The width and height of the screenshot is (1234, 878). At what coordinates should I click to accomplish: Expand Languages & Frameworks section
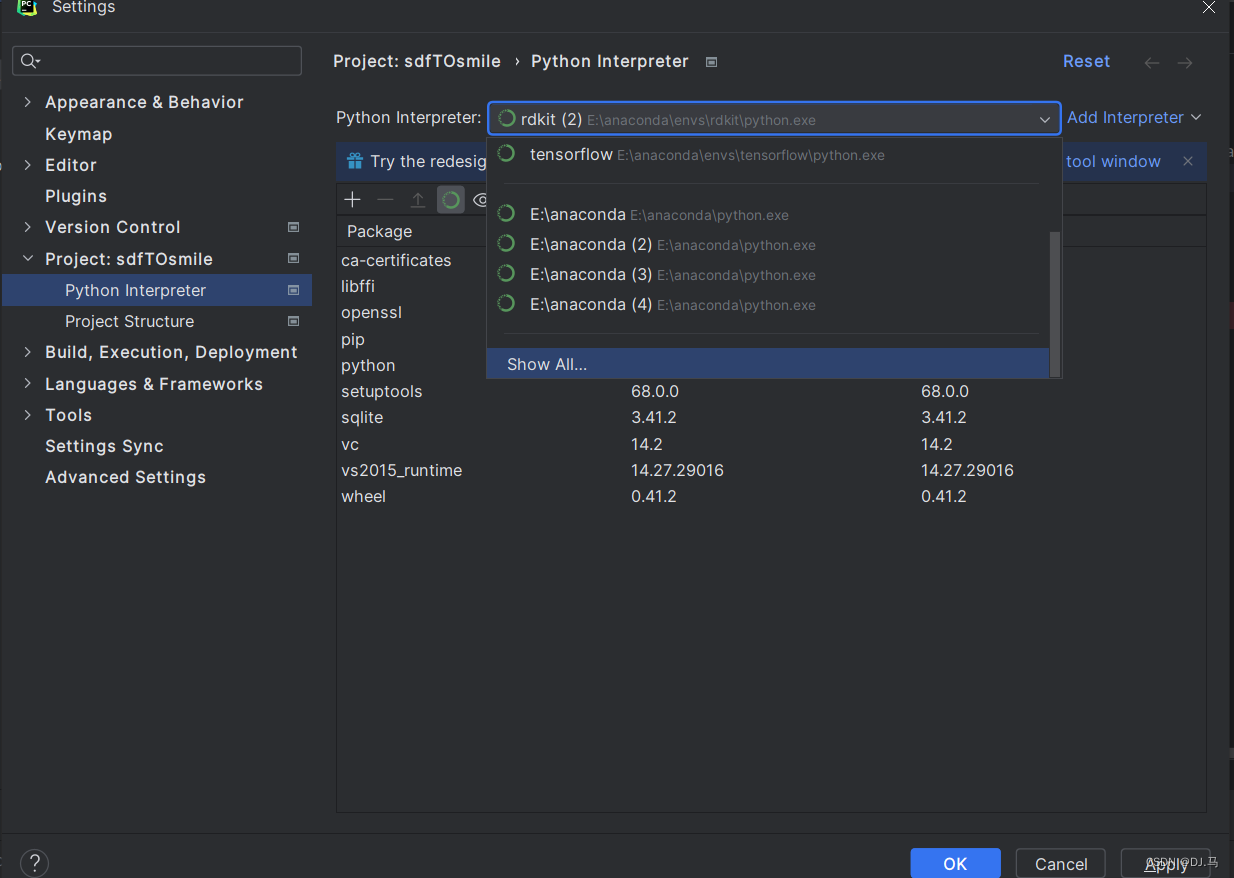[x=27, y=384]
